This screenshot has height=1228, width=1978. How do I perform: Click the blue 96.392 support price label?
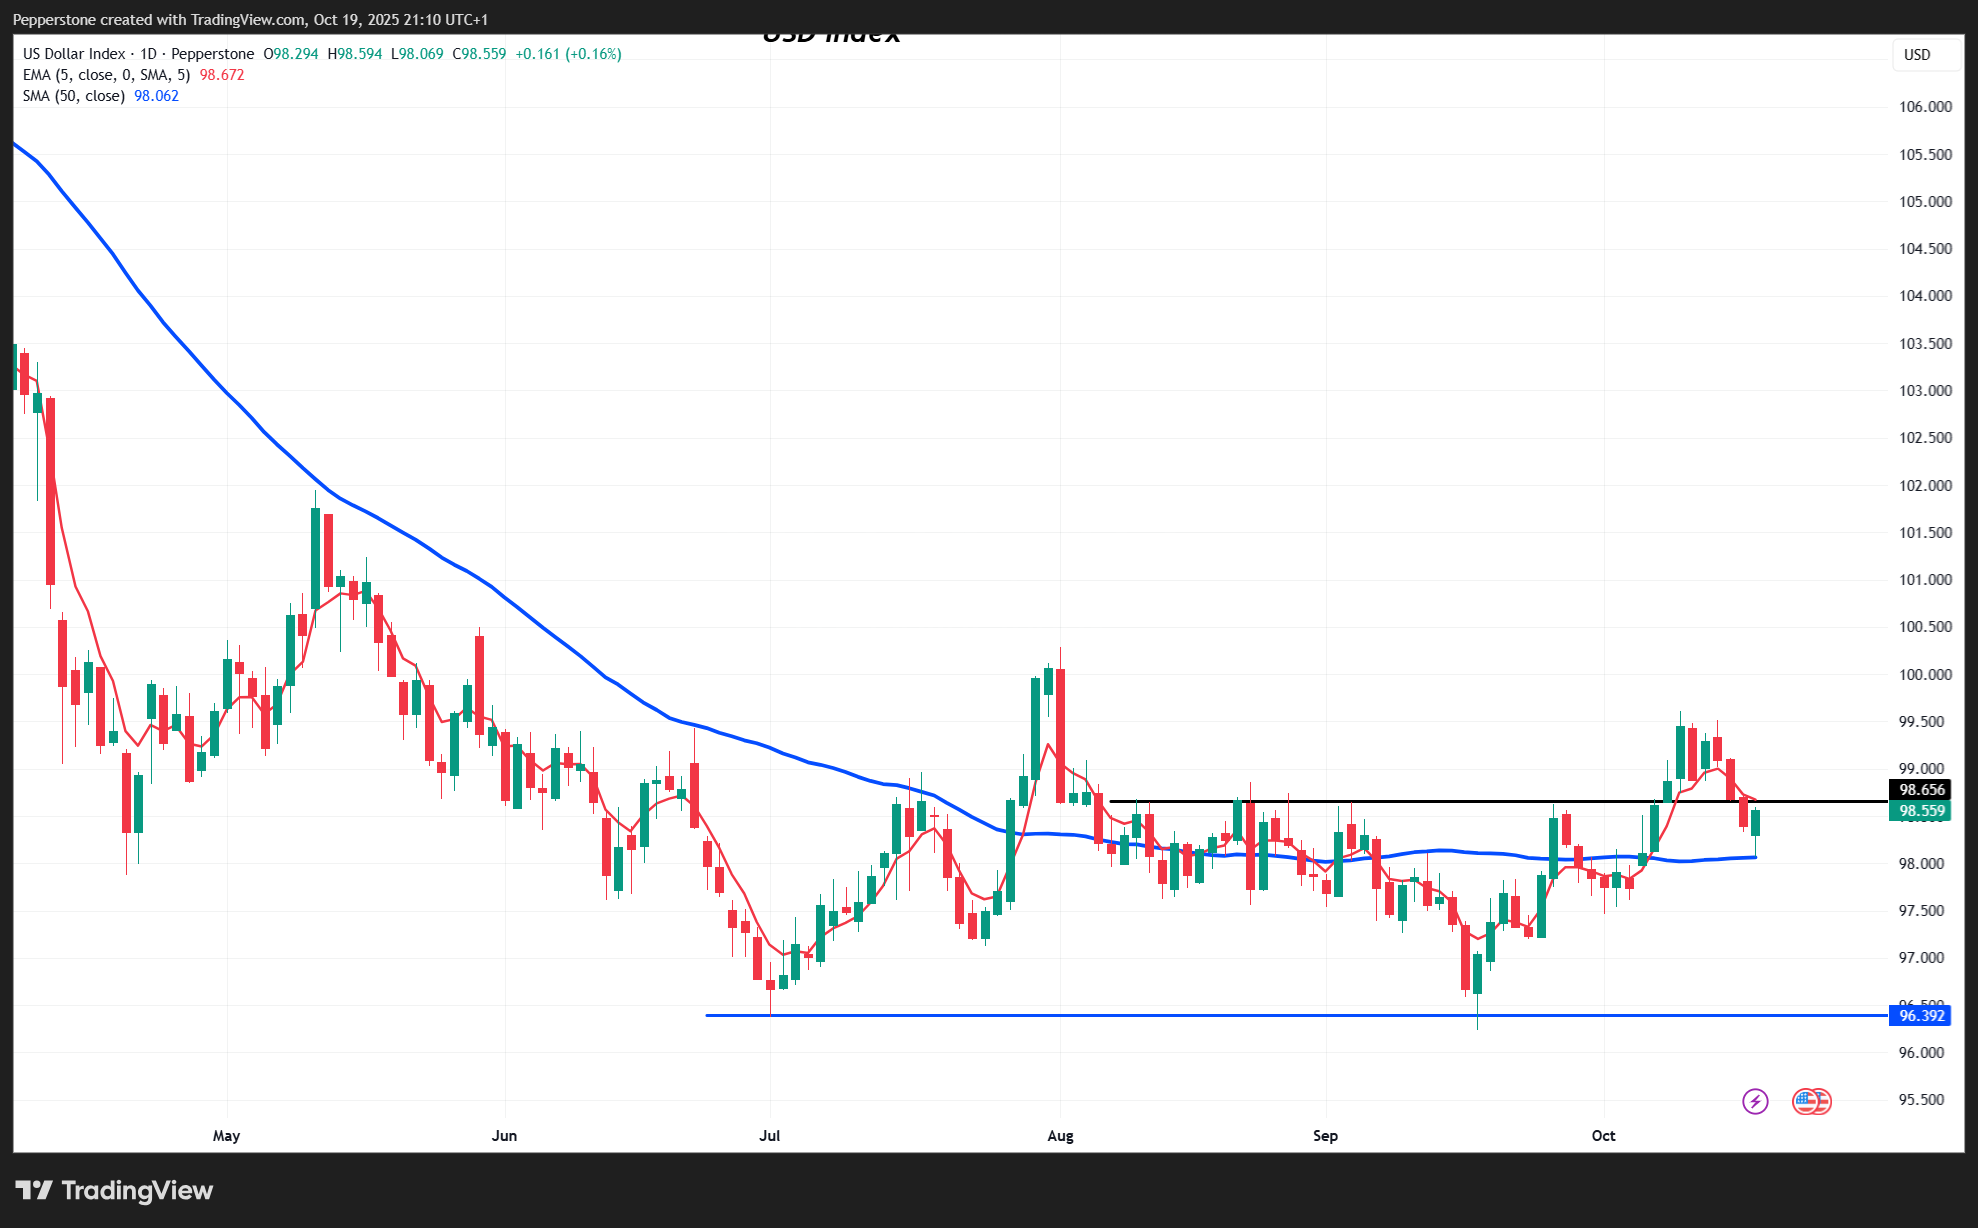(1921, 1016)
